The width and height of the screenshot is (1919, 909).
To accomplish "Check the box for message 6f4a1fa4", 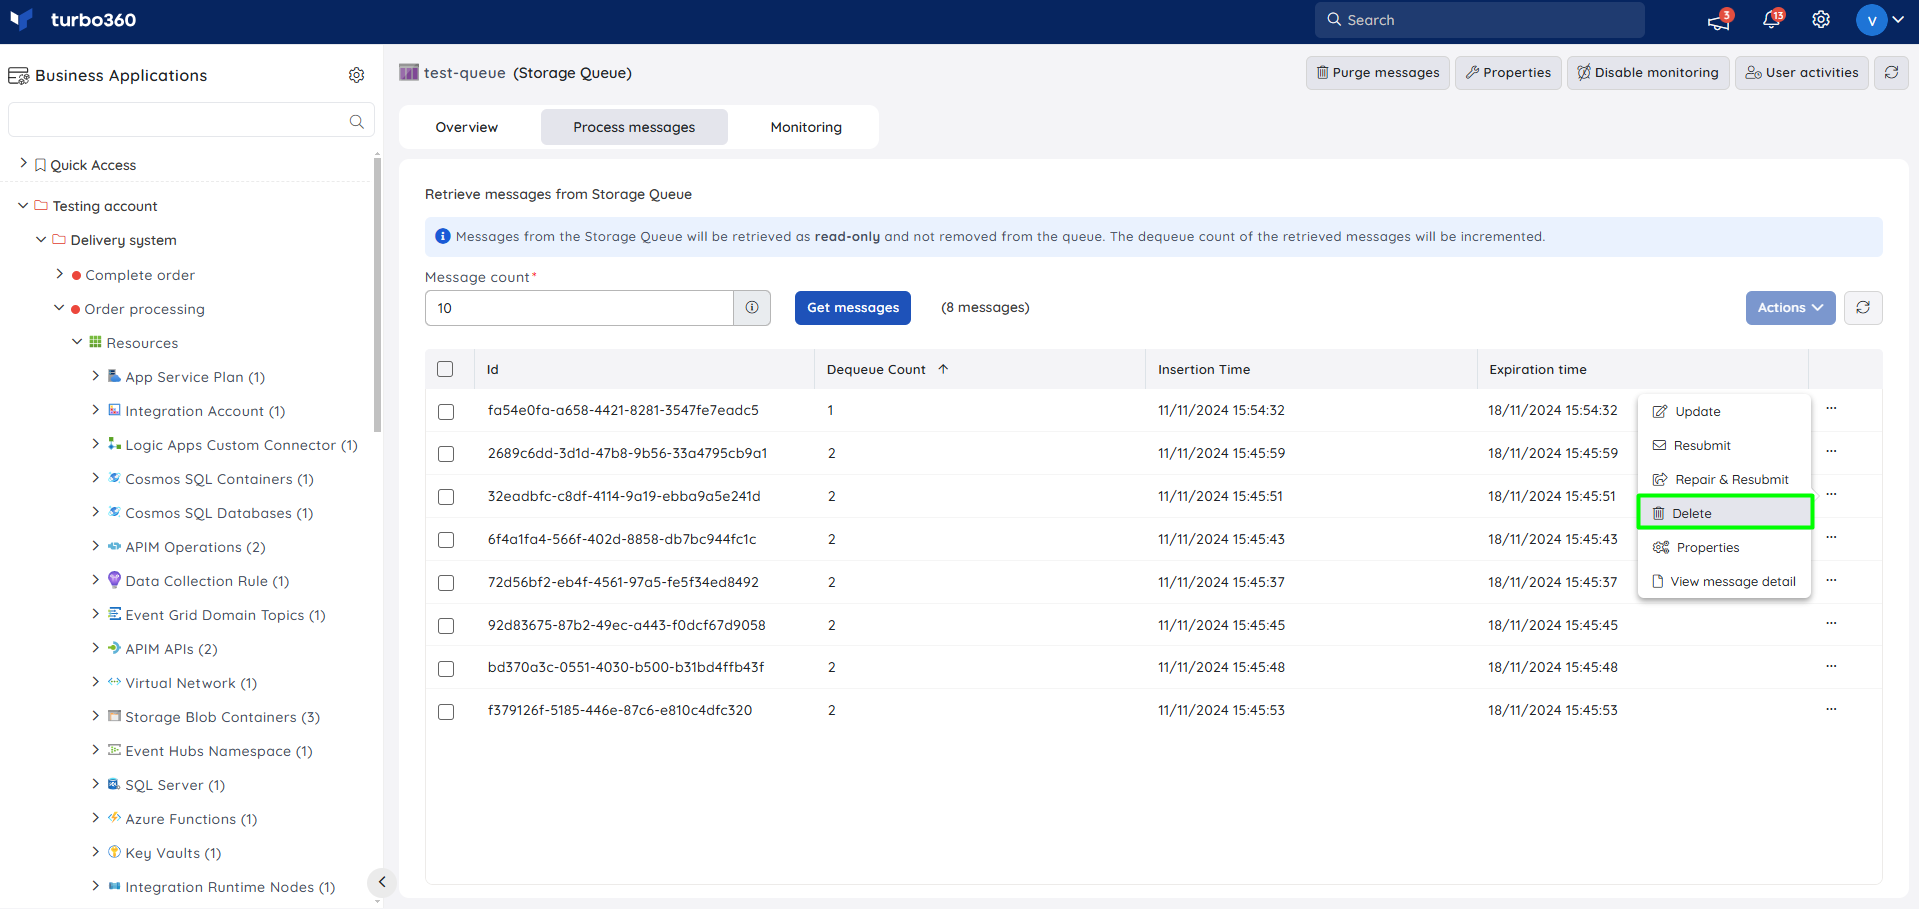I will tap(446, 540).
